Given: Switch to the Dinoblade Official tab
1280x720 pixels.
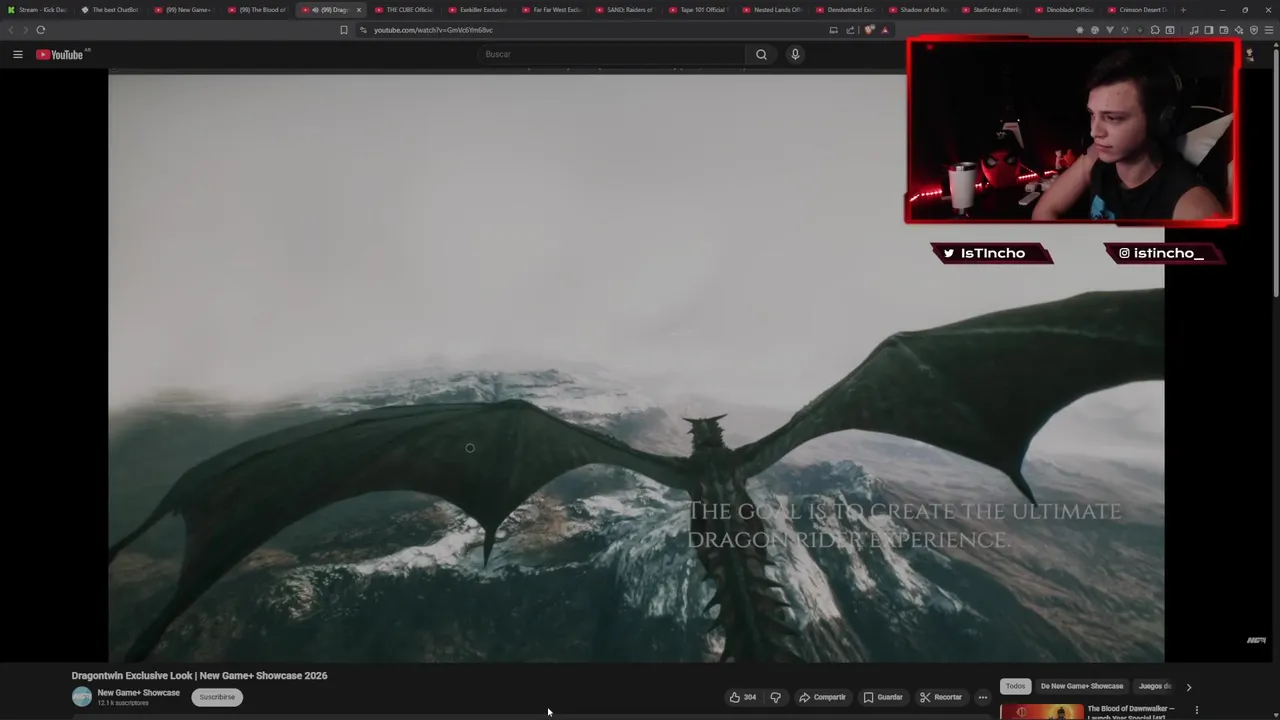Looking at the screenshot, I should [1067, 10].
